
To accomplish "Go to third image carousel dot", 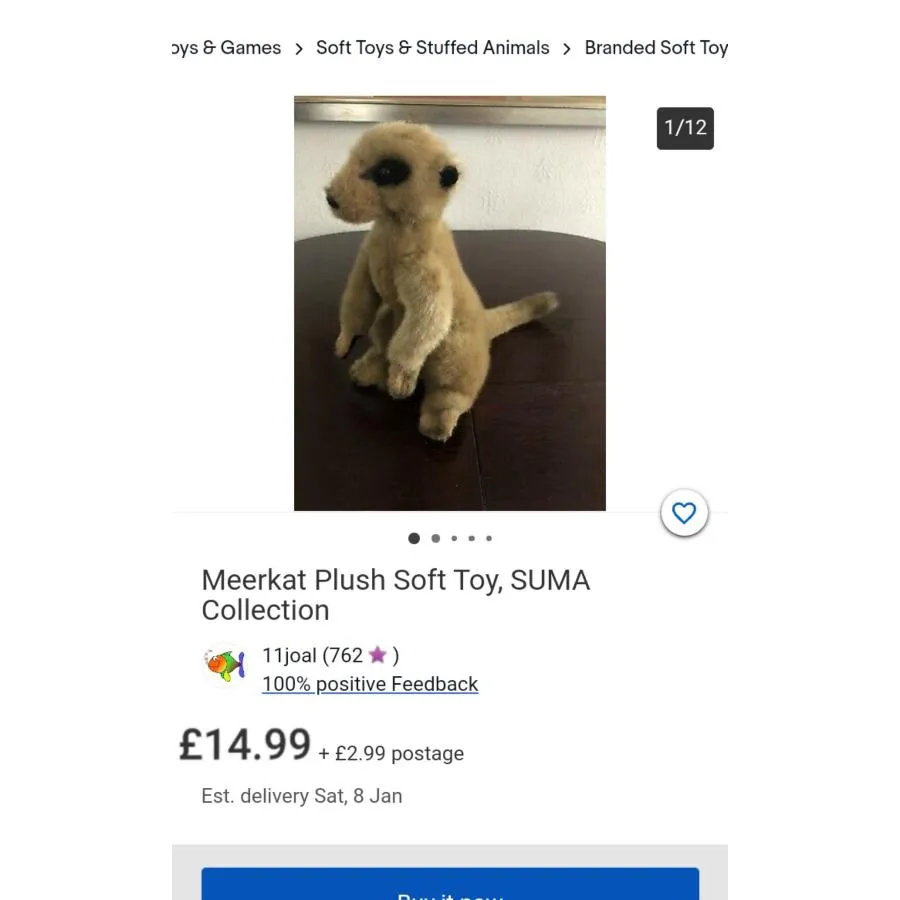I will point(454,538).
